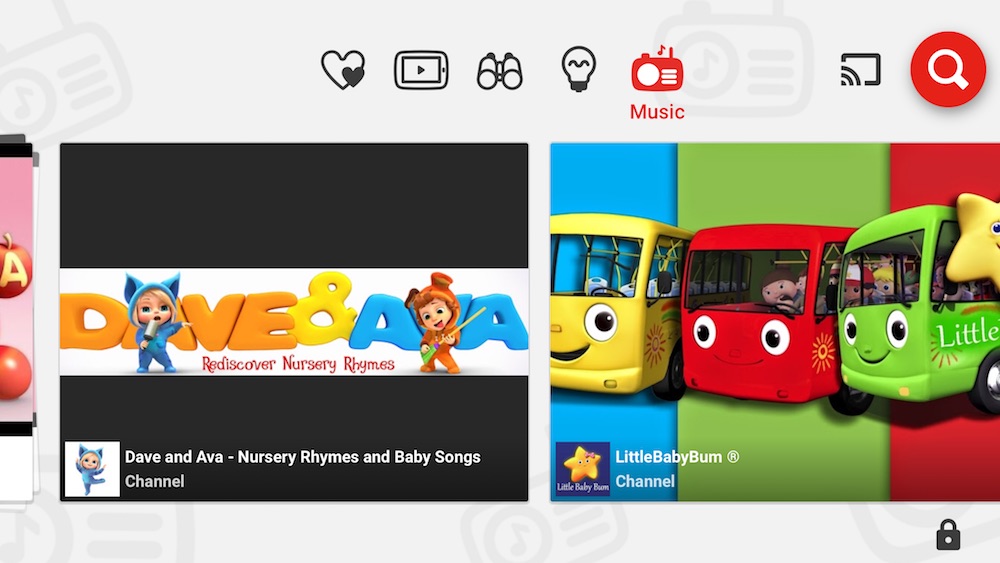Select the Music radio icon

(657, 68)
